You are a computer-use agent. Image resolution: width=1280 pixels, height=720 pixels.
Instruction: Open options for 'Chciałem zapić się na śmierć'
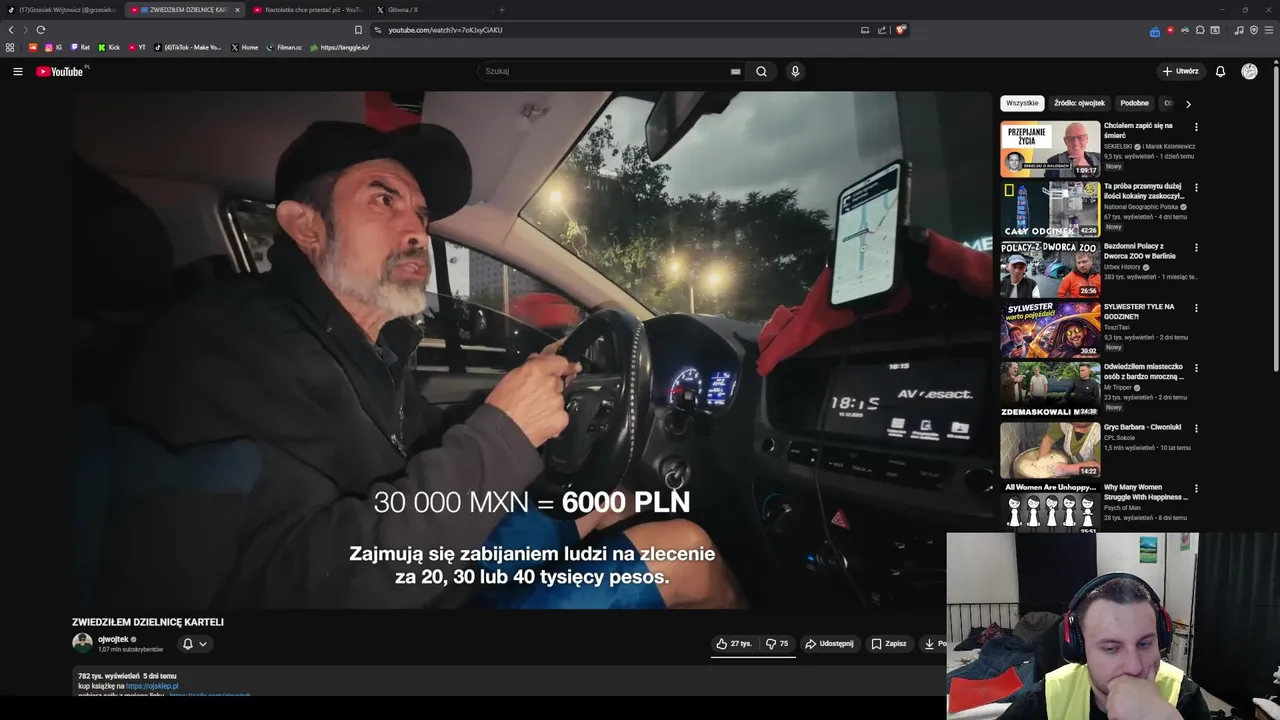1196,127
